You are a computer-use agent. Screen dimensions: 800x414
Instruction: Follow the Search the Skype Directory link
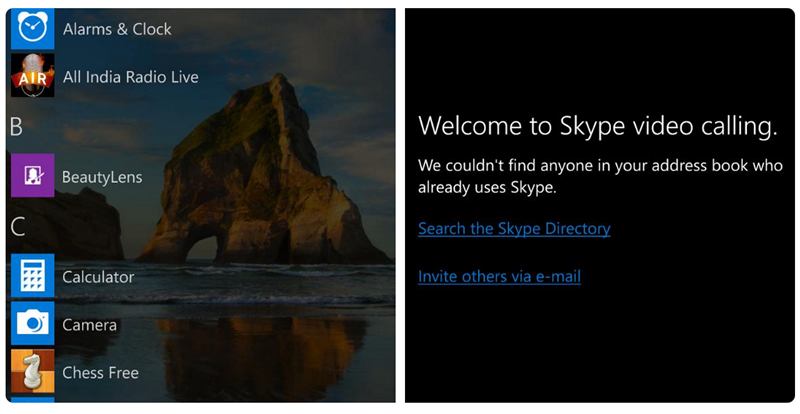[514, 229]
